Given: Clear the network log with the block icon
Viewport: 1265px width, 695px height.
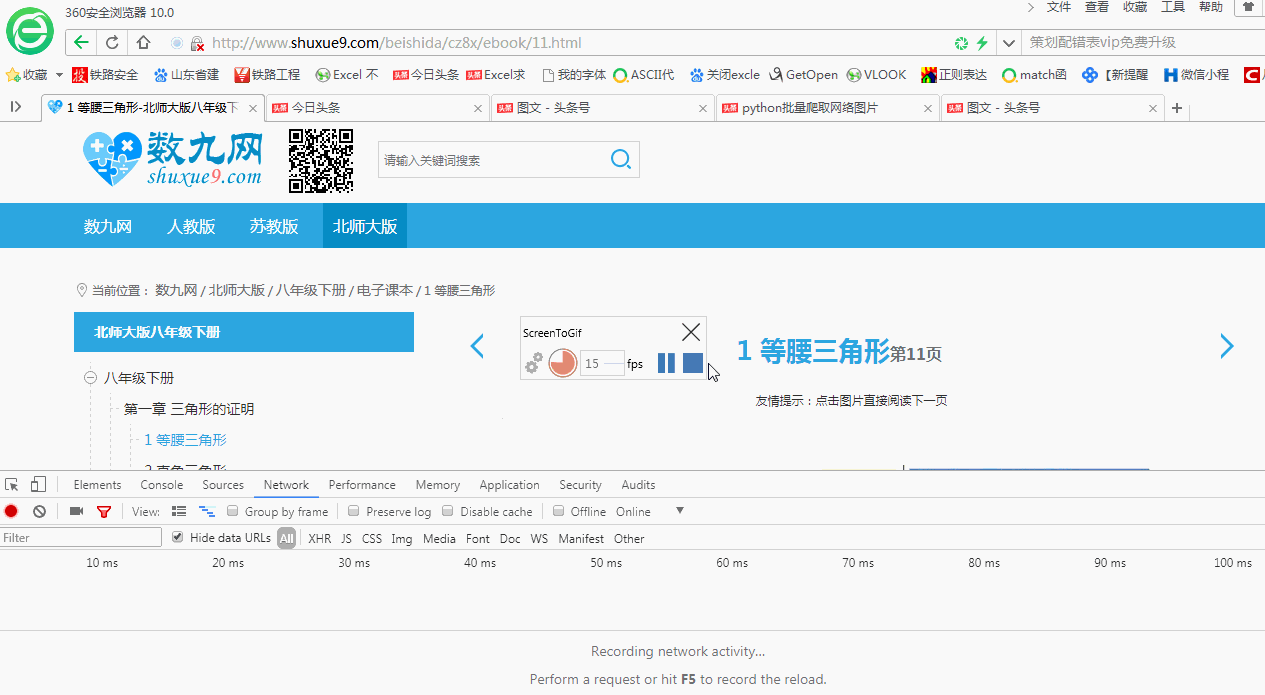Looking at the screenshot, I should [38, 511].
